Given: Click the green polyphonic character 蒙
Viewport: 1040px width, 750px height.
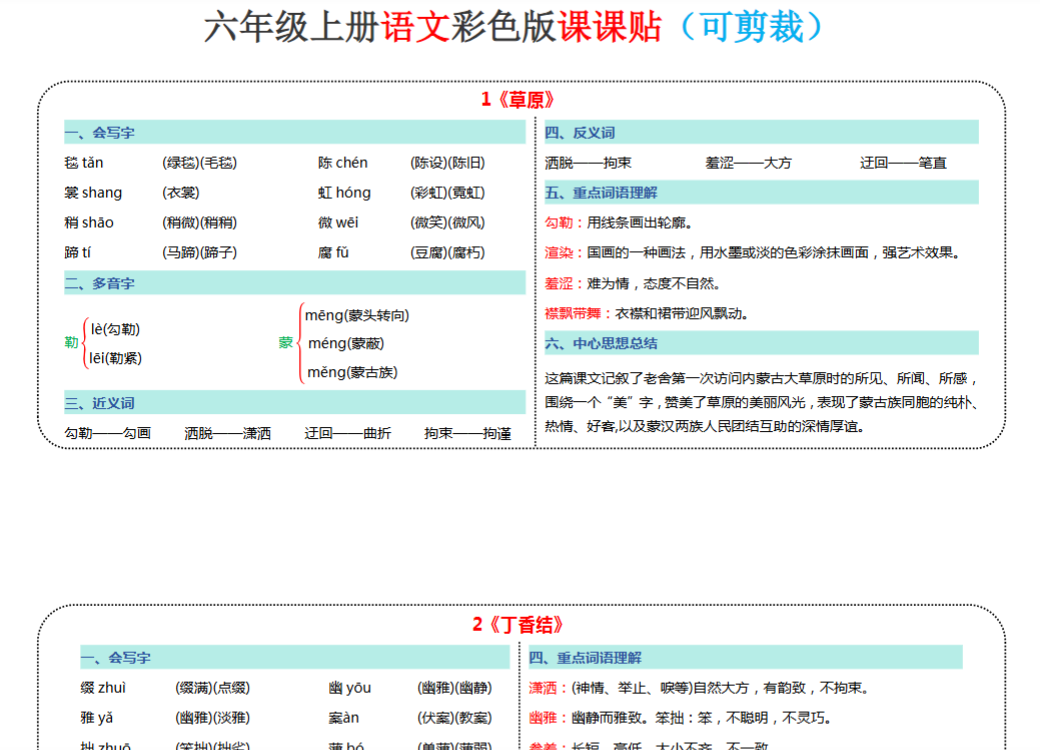Looking at the screenshot, I should point(286,343).
